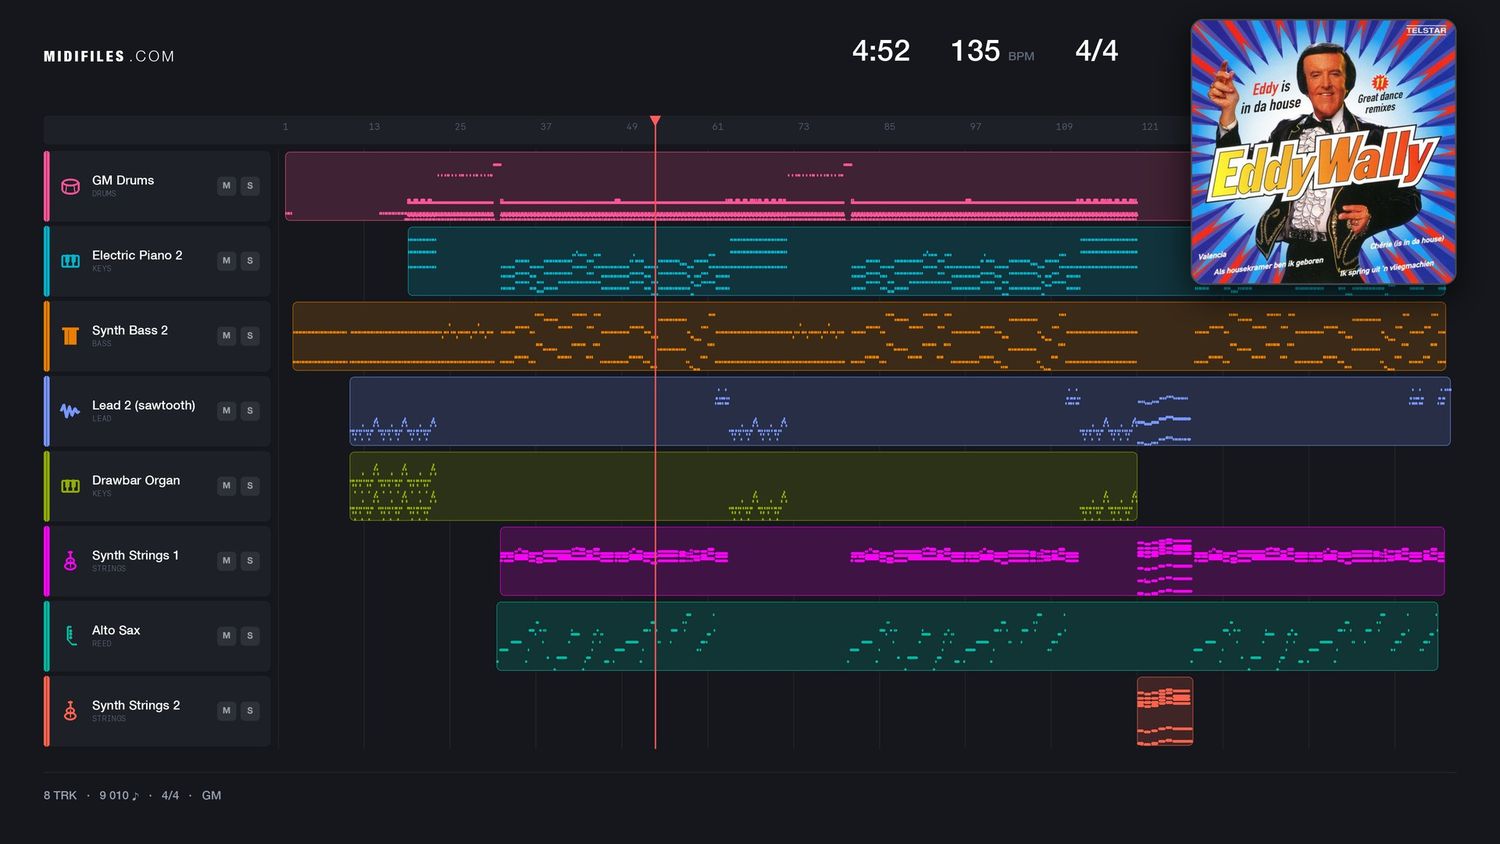Viewport: 1500px width, 844px height.
Task: Select the Lead 2 (sawtooth) MIDI clip
Action: coord(900,411)
